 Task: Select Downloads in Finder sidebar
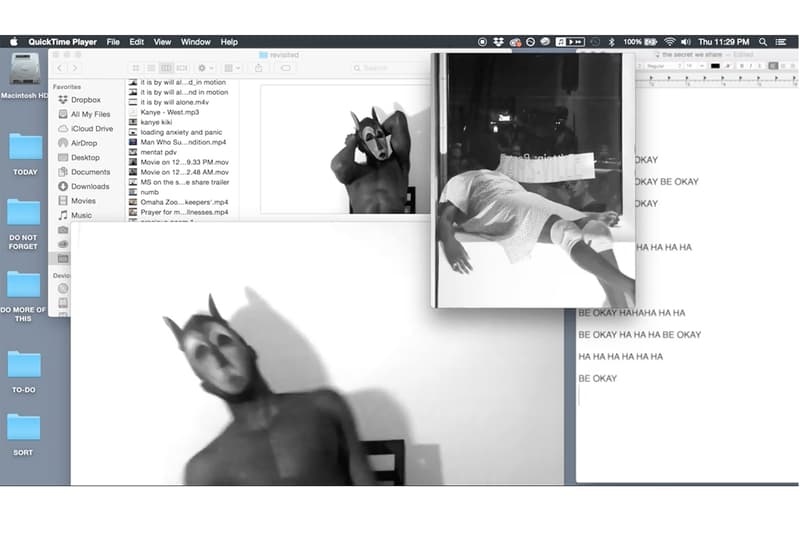click(x=90, y=186)
